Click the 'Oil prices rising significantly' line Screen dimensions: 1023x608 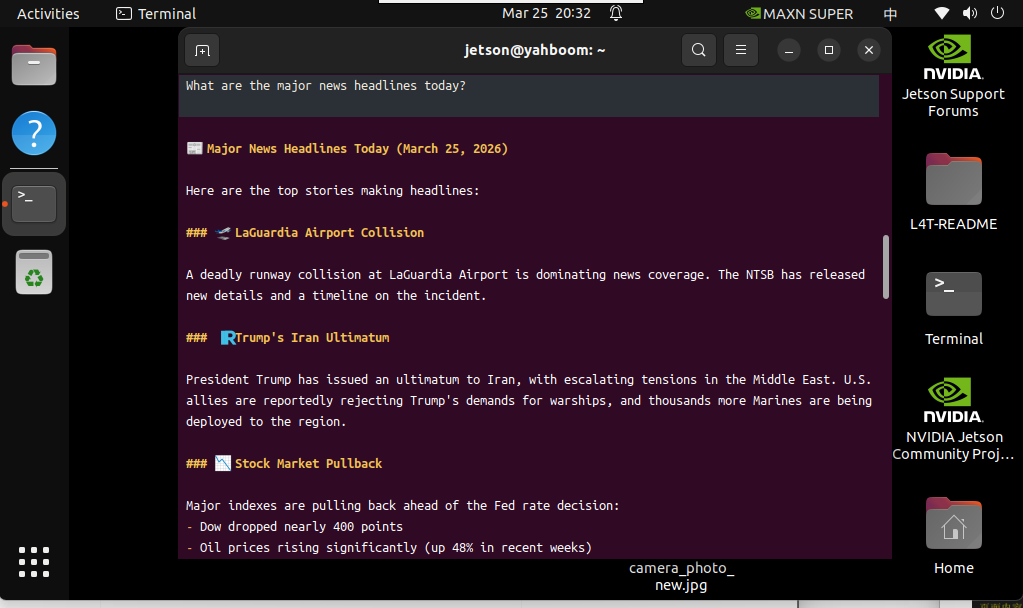[x=395, y=547]
